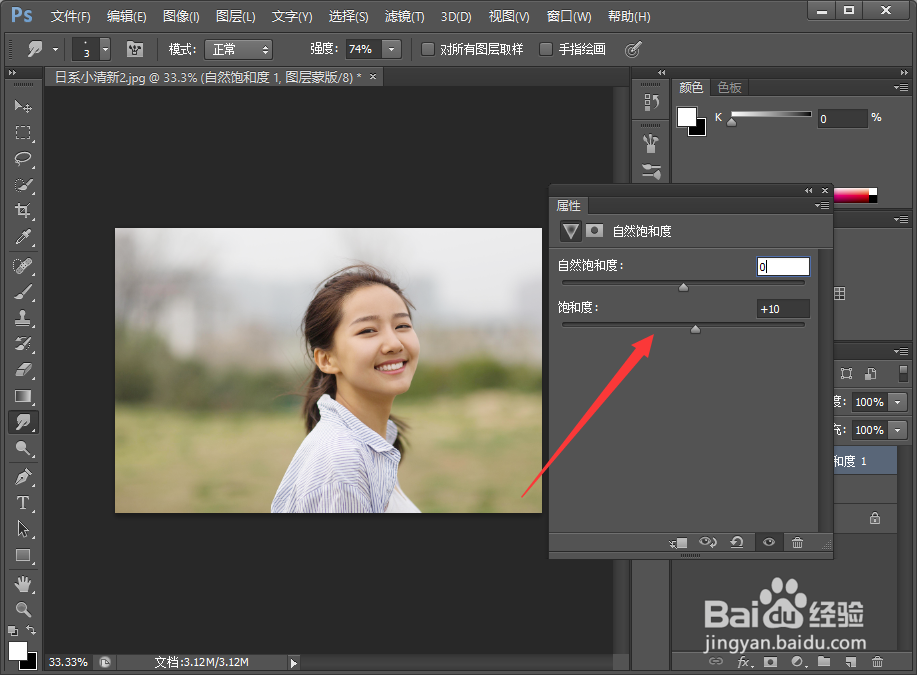Select the Brush tool
This screenshot has height=675, width=917.
[x=23, y=292]
